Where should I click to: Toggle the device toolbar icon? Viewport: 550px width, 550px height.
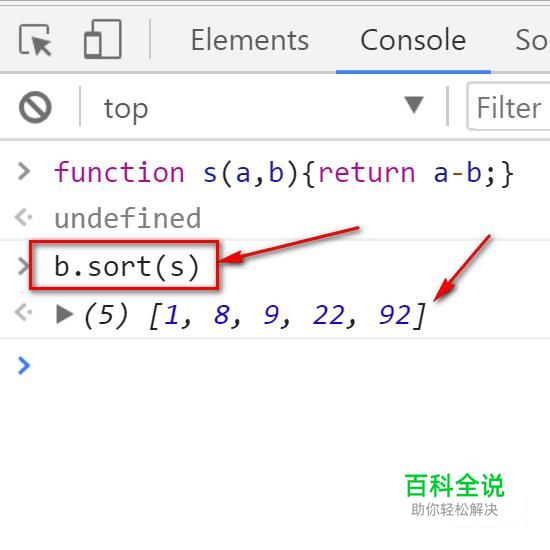pos(103,39)
